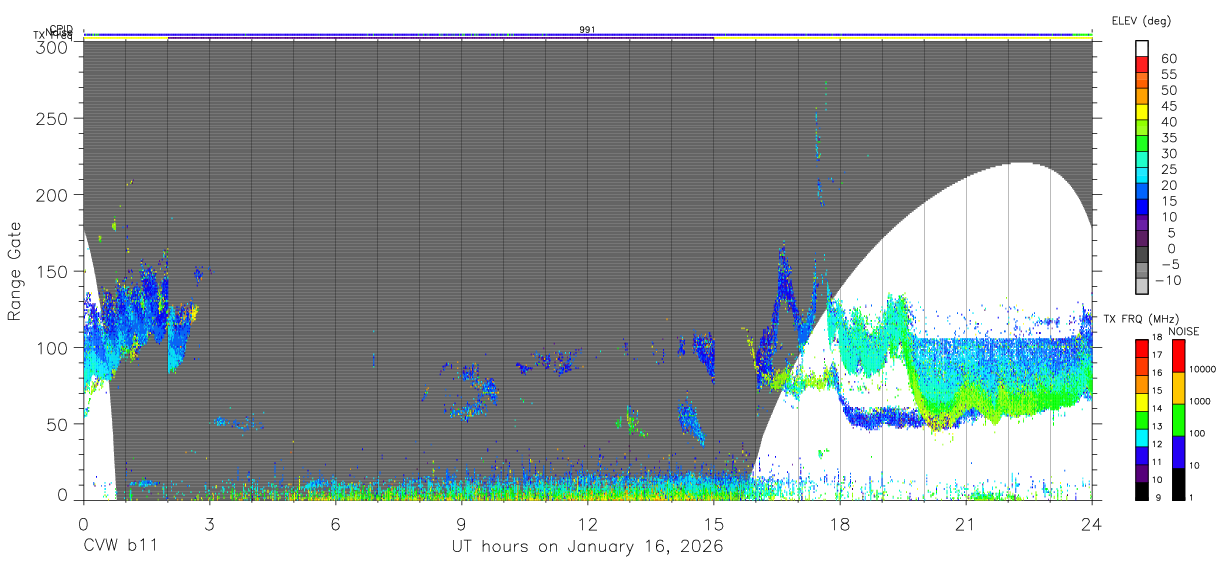Click the "TX FRQ (MHz)" legend title
The width and height of the screenshot is (1228, 567).
1141,319
